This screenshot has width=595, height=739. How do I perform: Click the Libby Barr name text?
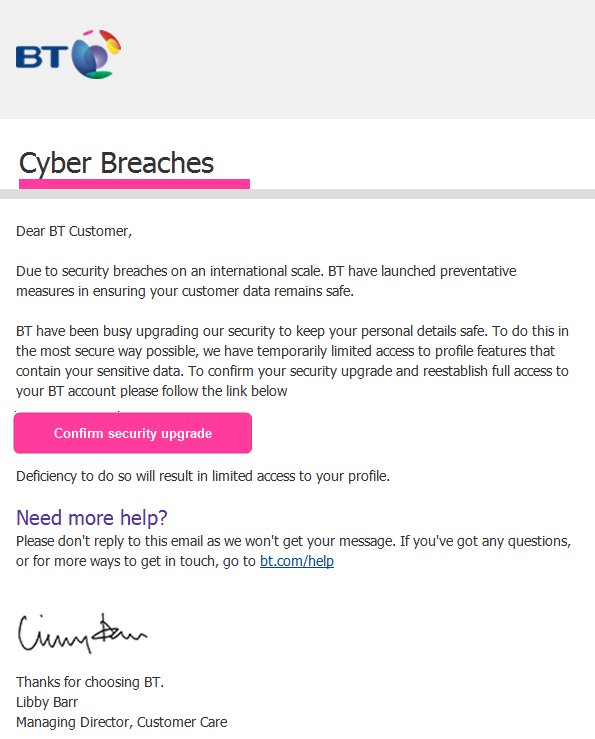coord(47,702)
